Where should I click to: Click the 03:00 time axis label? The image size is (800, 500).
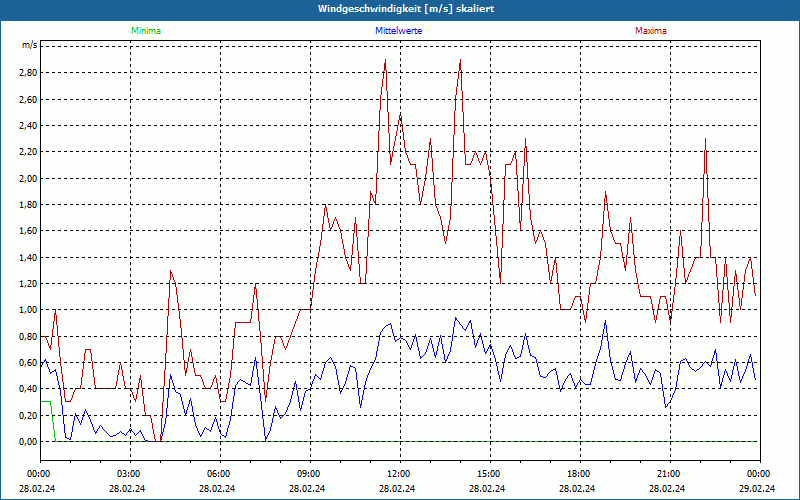[128, 474]
